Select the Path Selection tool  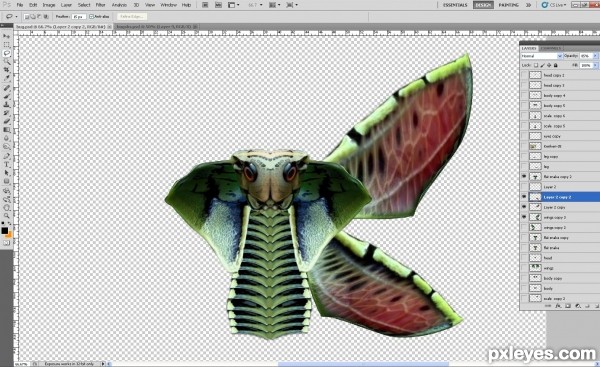[7, 173]
